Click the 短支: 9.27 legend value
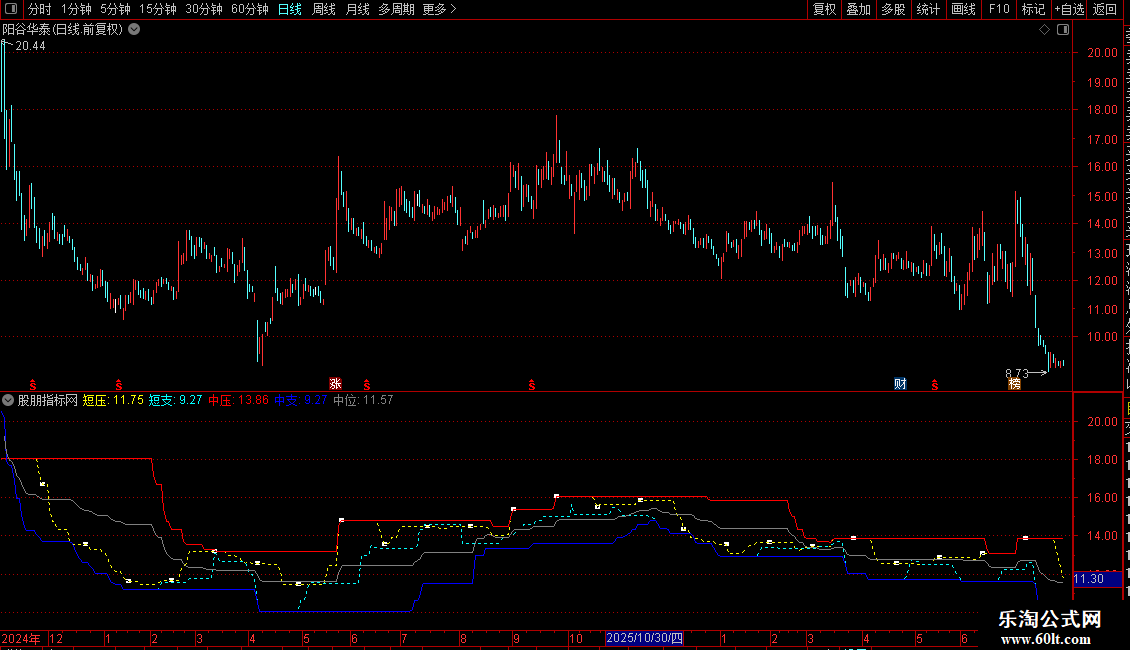Viewport: 1130px width, 650px height. pos(175,400)
